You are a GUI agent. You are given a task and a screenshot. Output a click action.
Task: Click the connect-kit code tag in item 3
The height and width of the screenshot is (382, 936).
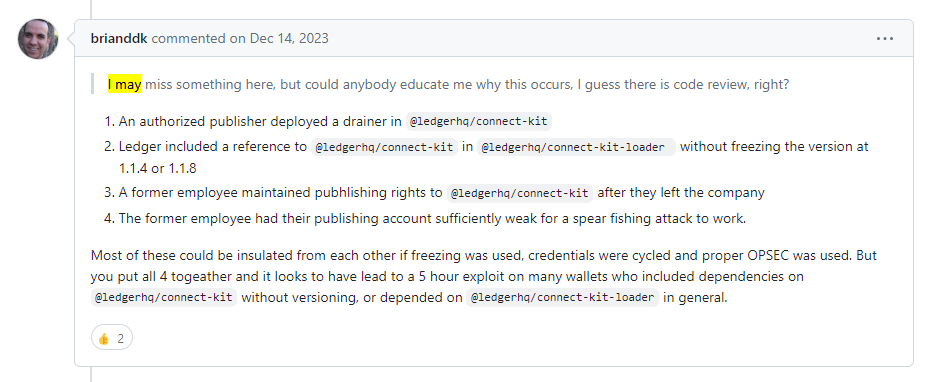click(x=519, y=193)
